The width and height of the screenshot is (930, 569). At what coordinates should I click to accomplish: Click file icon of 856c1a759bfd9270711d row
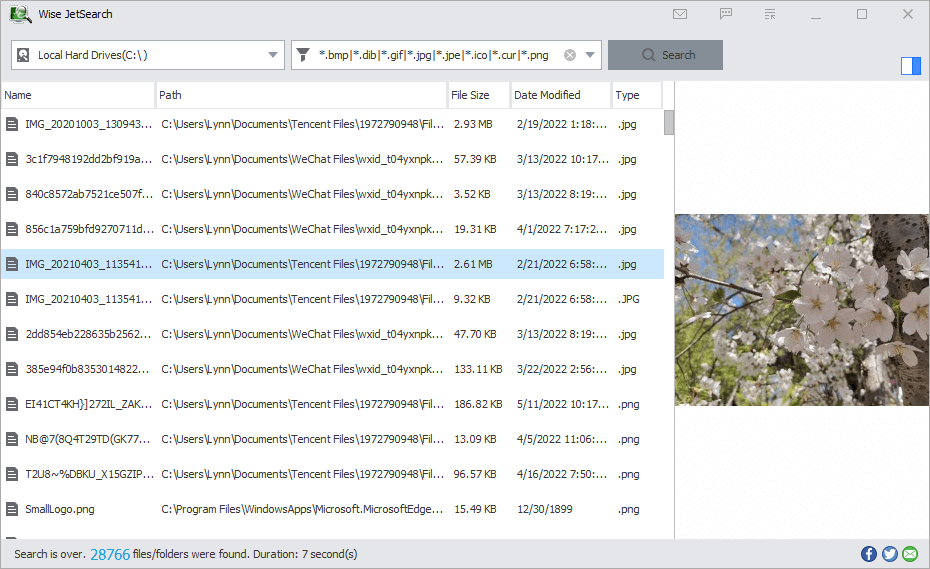pyautogui.click(x=12, y=229)
